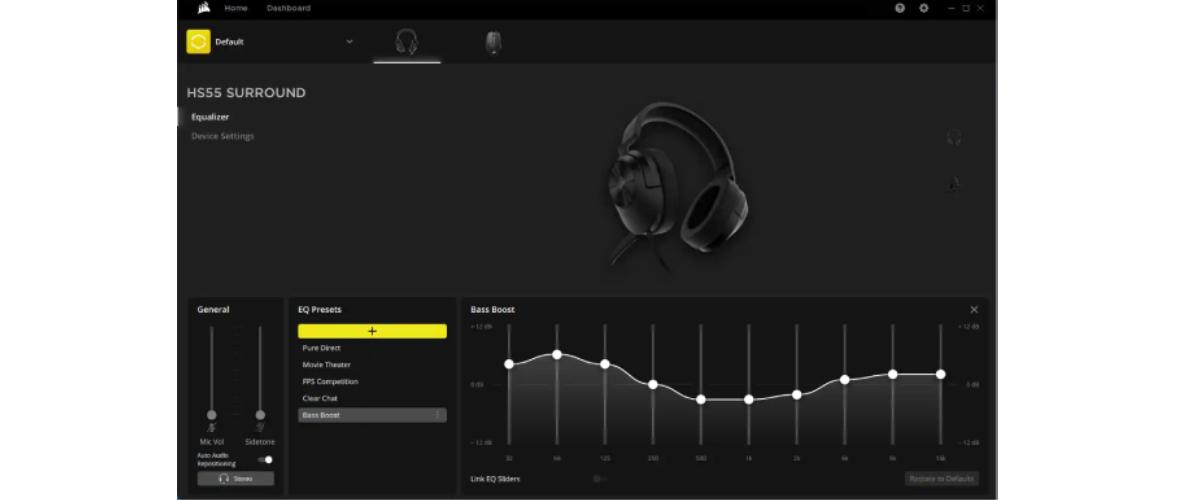Click the 8k EQ slider handle

click(893, 374)
